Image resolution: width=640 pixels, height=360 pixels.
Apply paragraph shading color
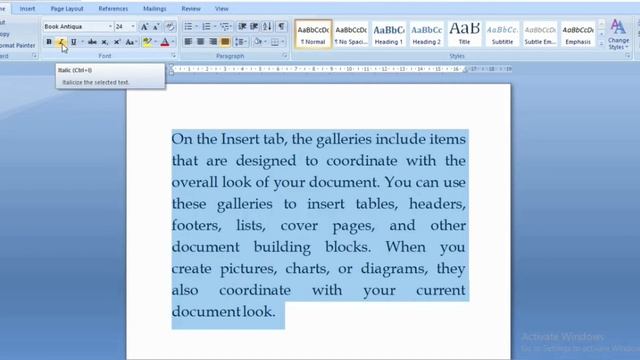point(258,42)
